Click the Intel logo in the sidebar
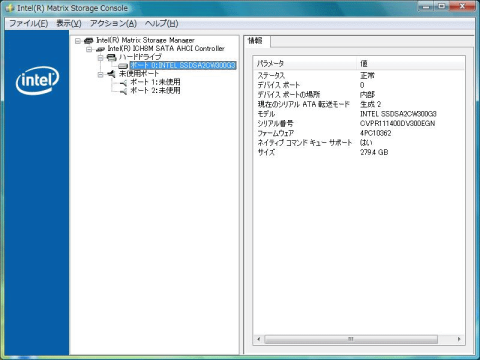 37,80
